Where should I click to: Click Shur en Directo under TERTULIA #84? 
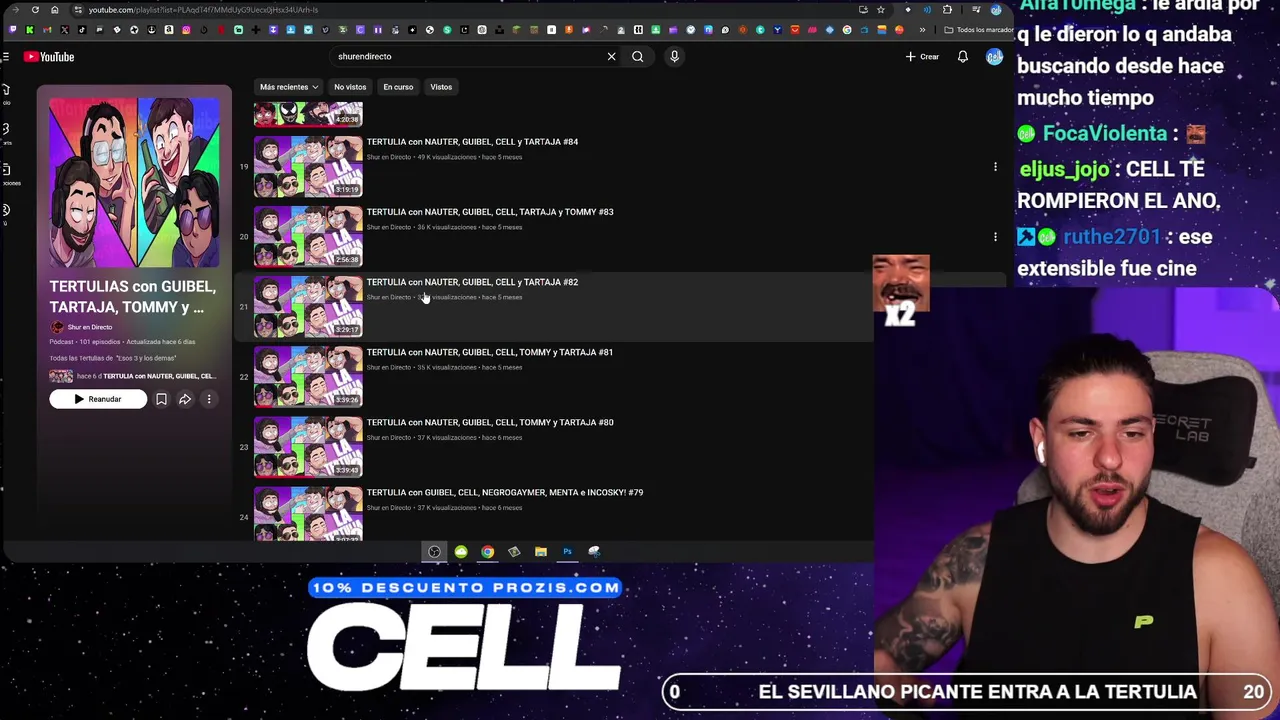[388, 157]
